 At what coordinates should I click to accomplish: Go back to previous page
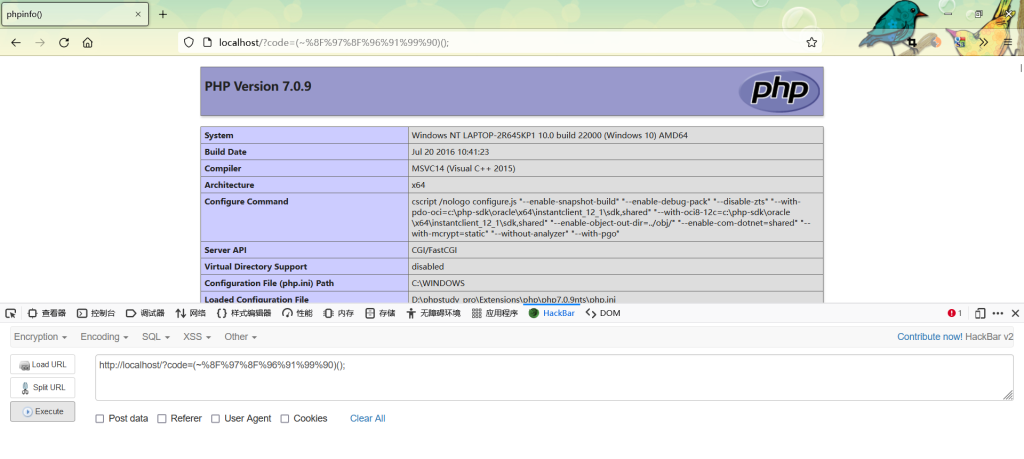click(x=16, y=43)
